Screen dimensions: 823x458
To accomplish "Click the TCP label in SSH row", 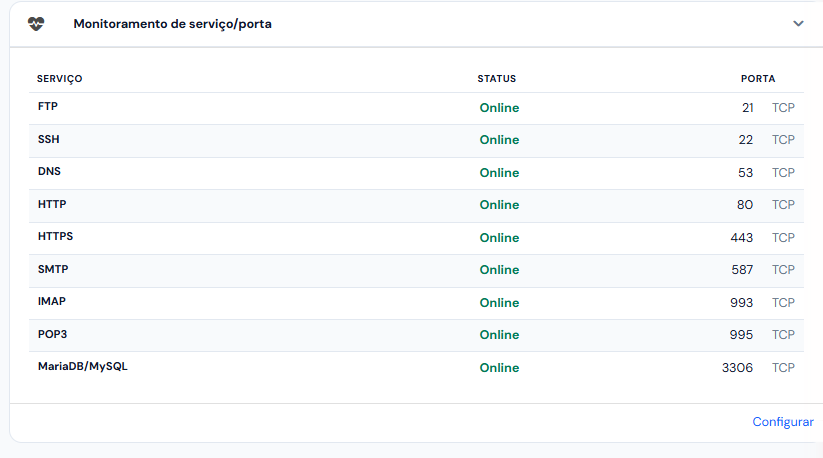I will coord(783,140).
